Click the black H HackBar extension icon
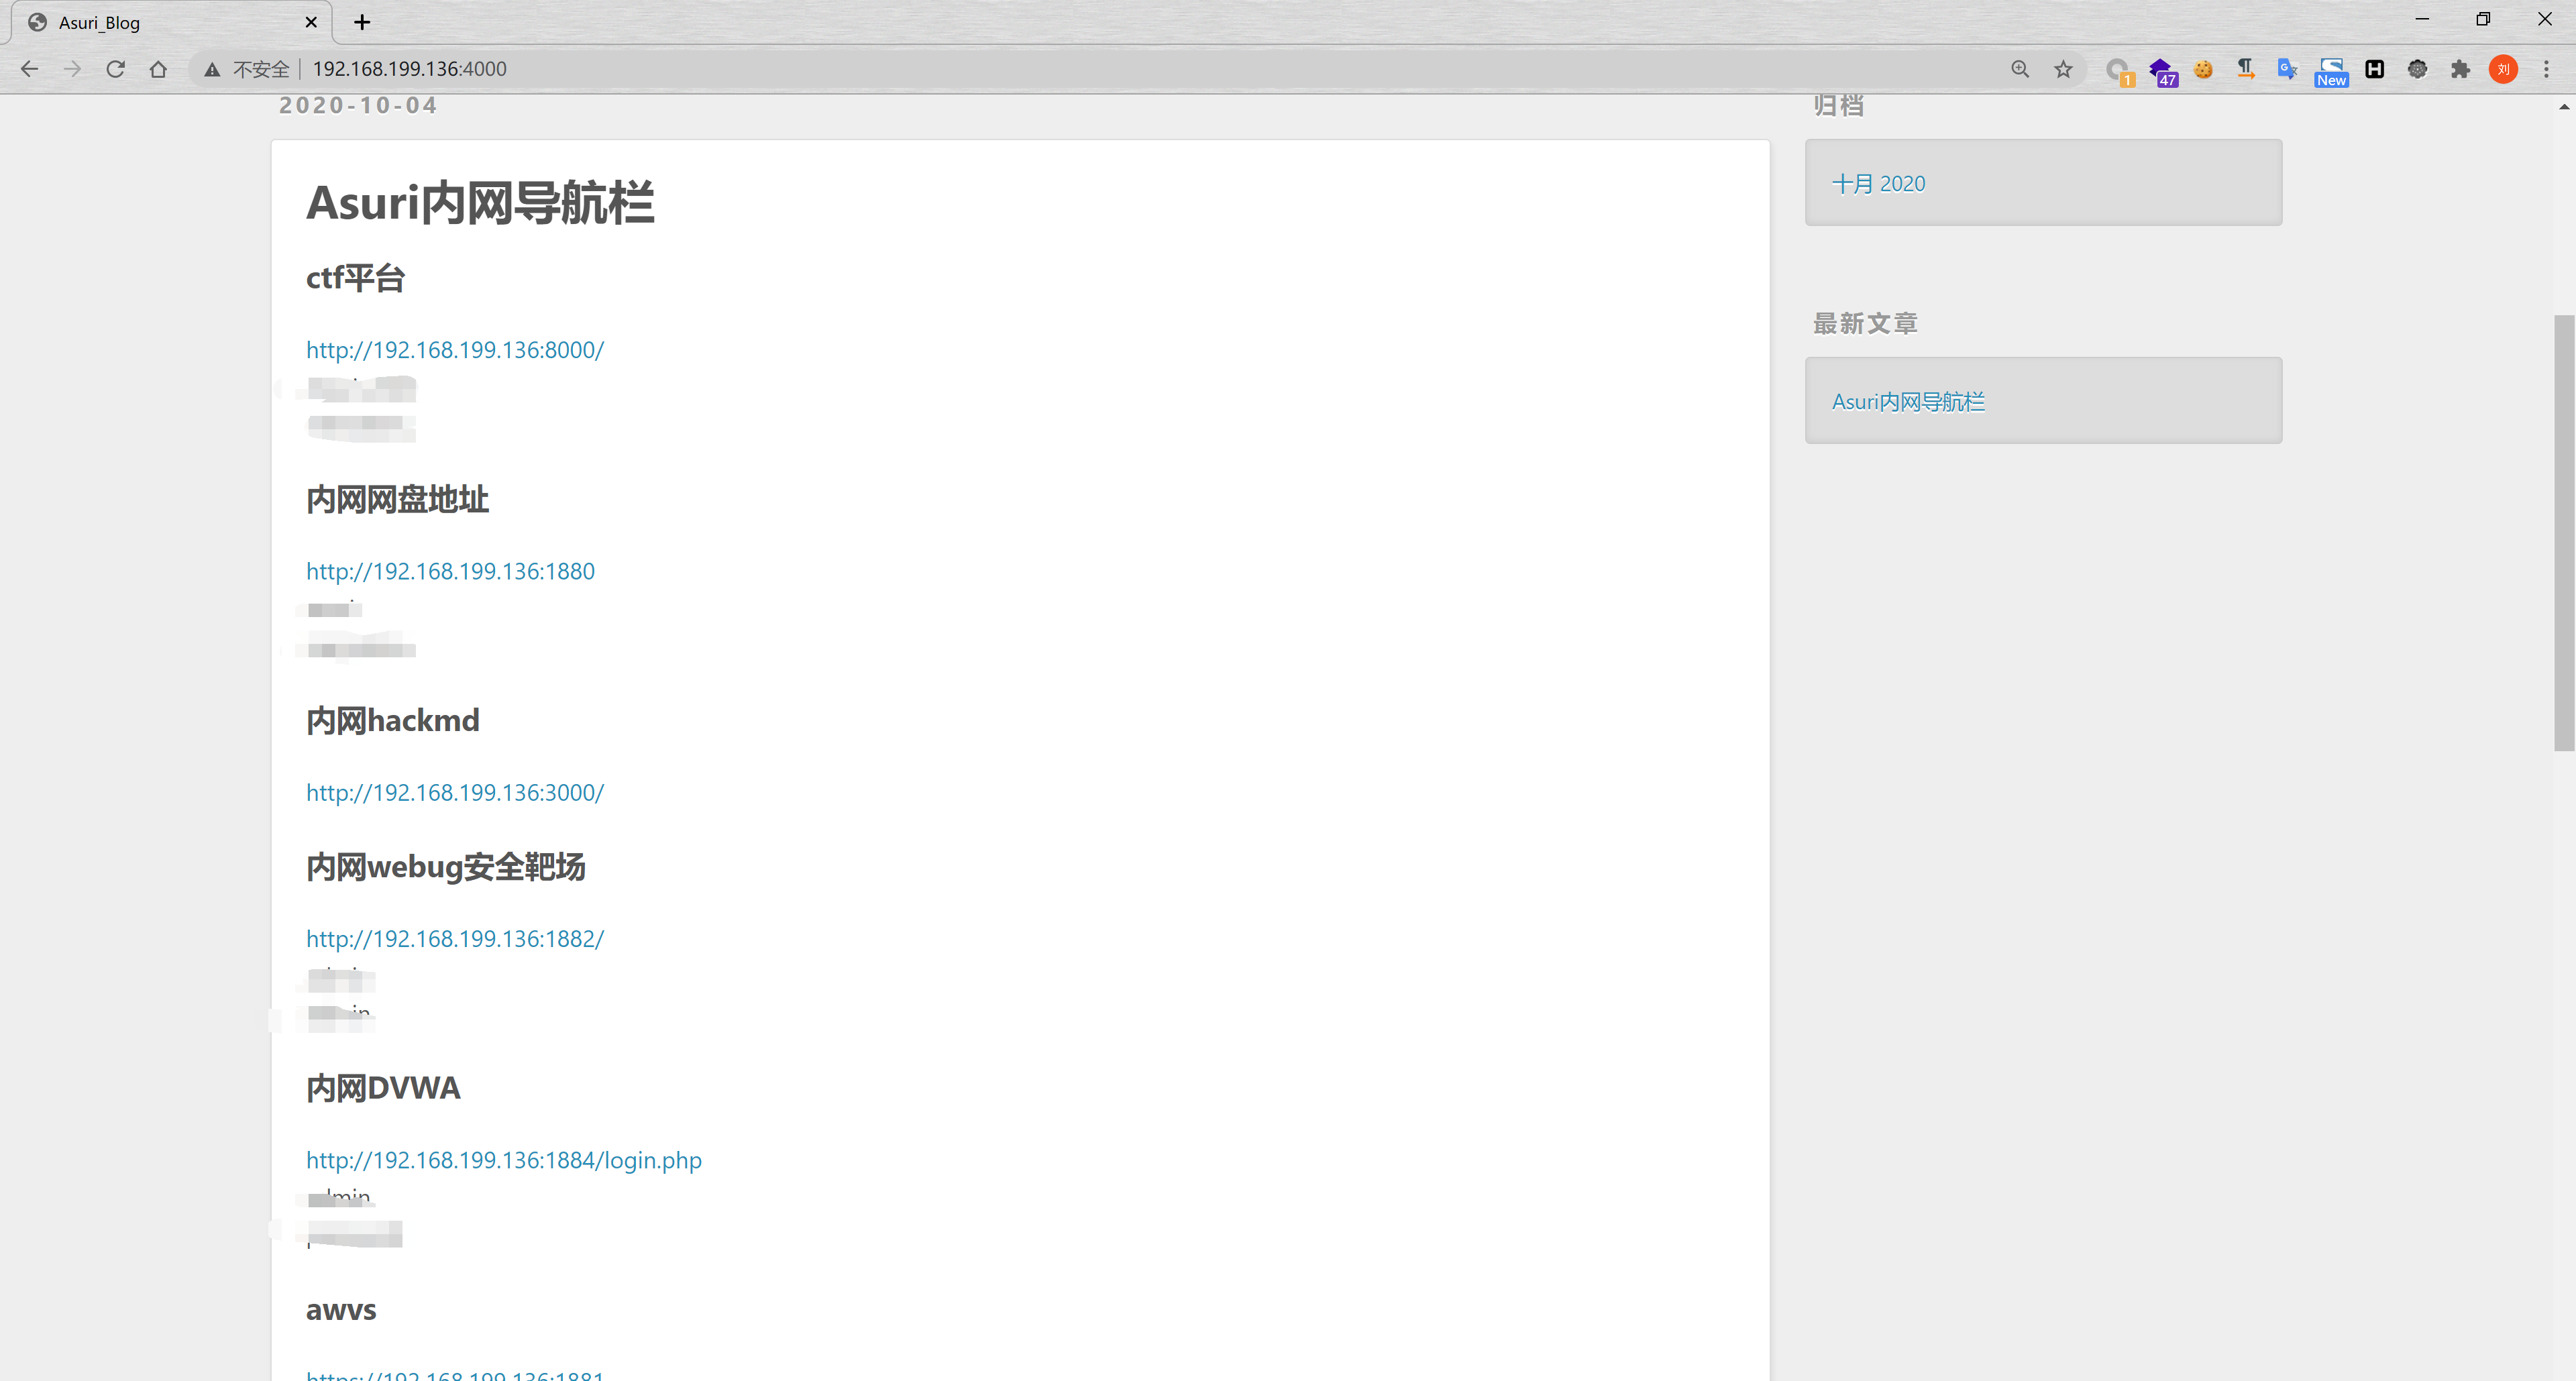This screenshot has height=1381, width=2576. 2374,69
